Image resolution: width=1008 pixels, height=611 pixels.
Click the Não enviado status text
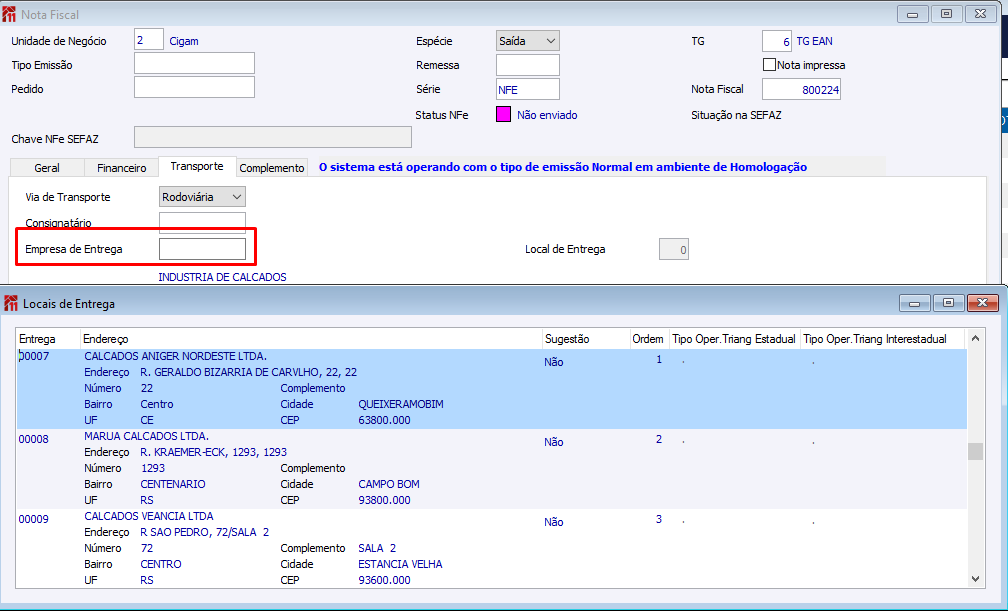click(x=547, y=115)
